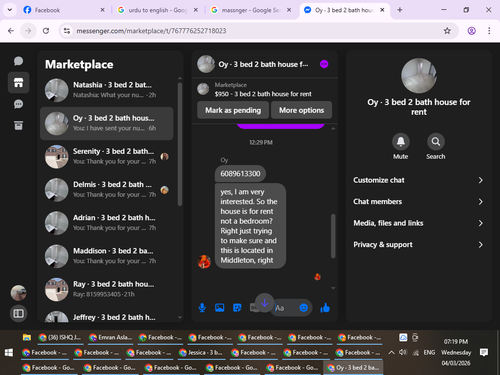Open the emoji picker smiley icon

(x=304, y=308)
